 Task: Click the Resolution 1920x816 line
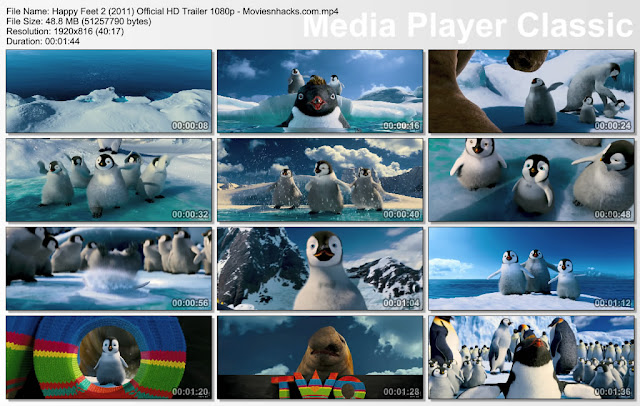[x=65, y=31]
